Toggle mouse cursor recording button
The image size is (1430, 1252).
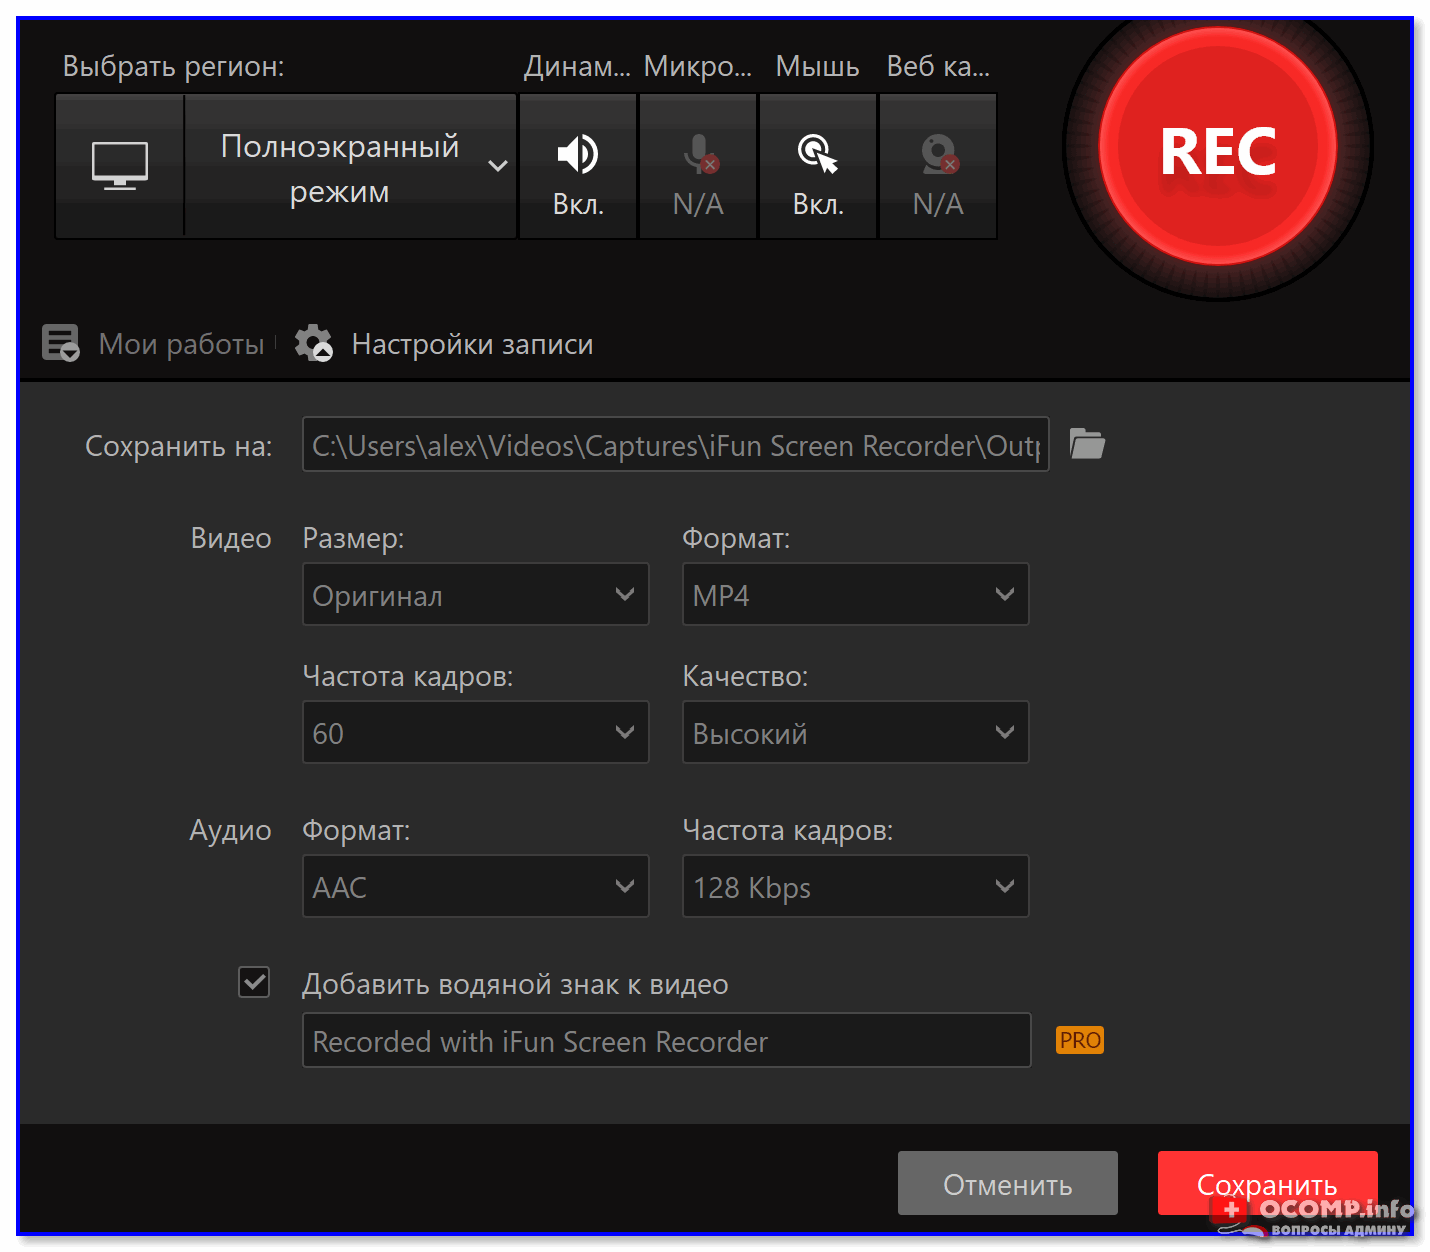click(818, 166)
